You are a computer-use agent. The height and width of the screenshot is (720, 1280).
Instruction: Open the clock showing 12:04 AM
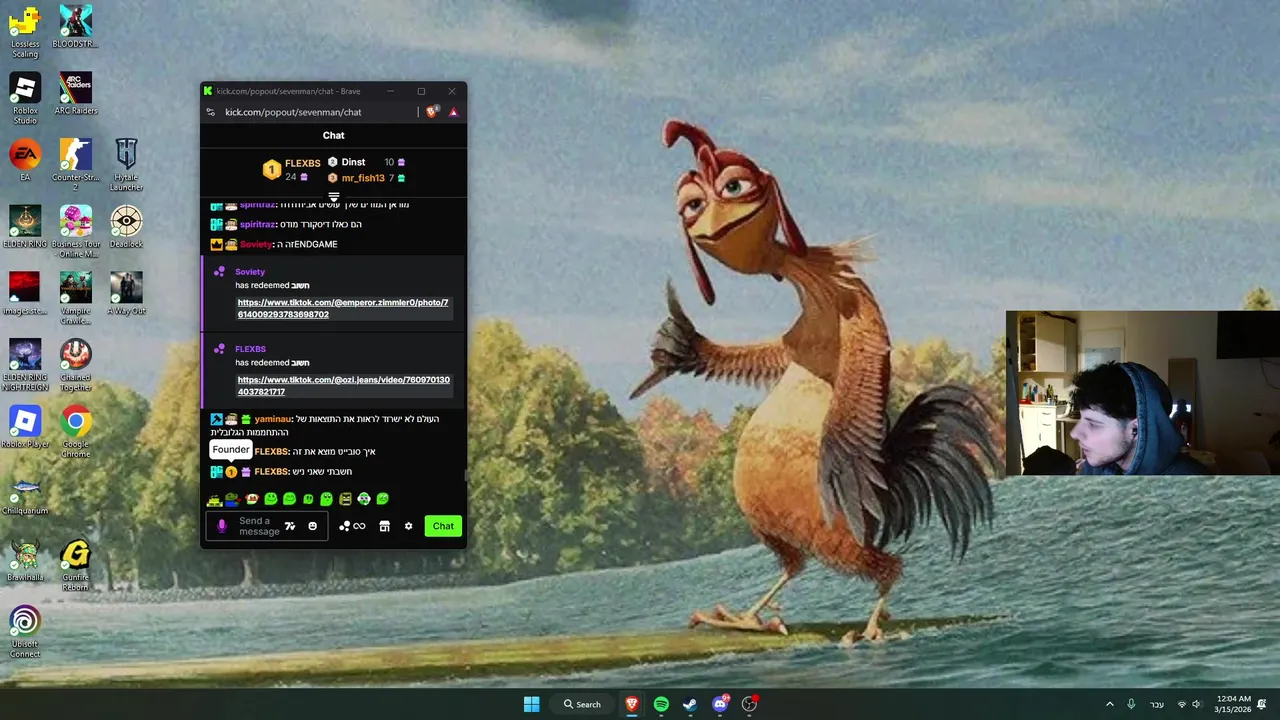(x=1233, y=704)
